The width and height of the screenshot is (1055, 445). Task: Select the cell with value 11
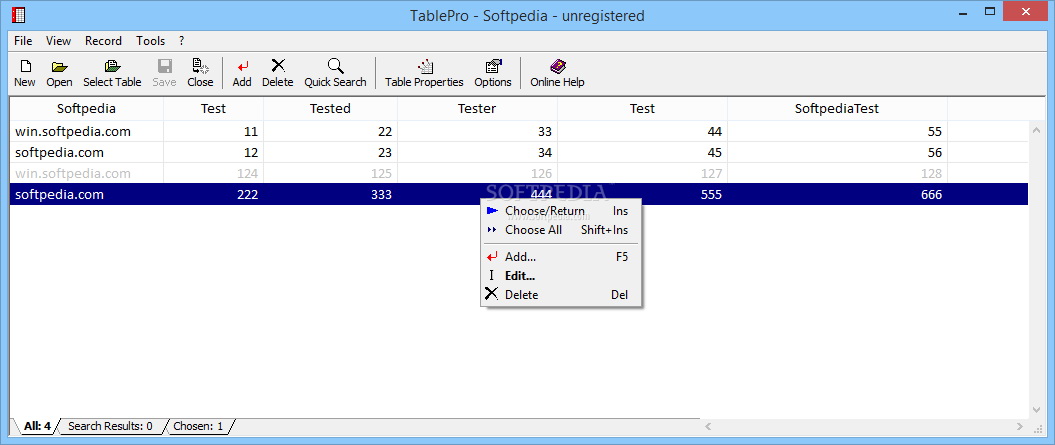tap(213, 131)
